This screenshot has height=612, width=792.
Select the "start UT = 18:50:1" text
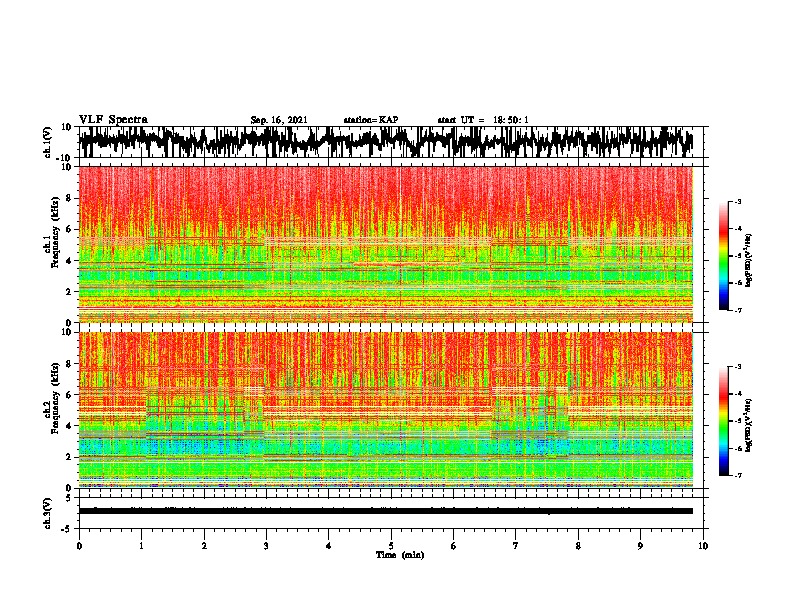(x=483, y=120)
